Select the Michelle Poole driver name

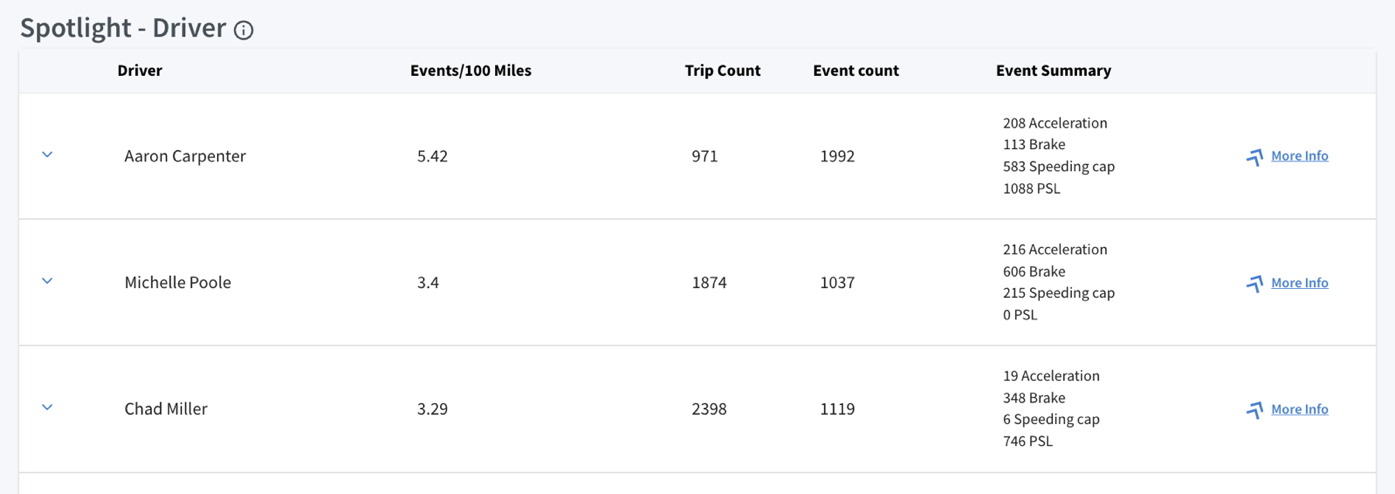[178, 283]
